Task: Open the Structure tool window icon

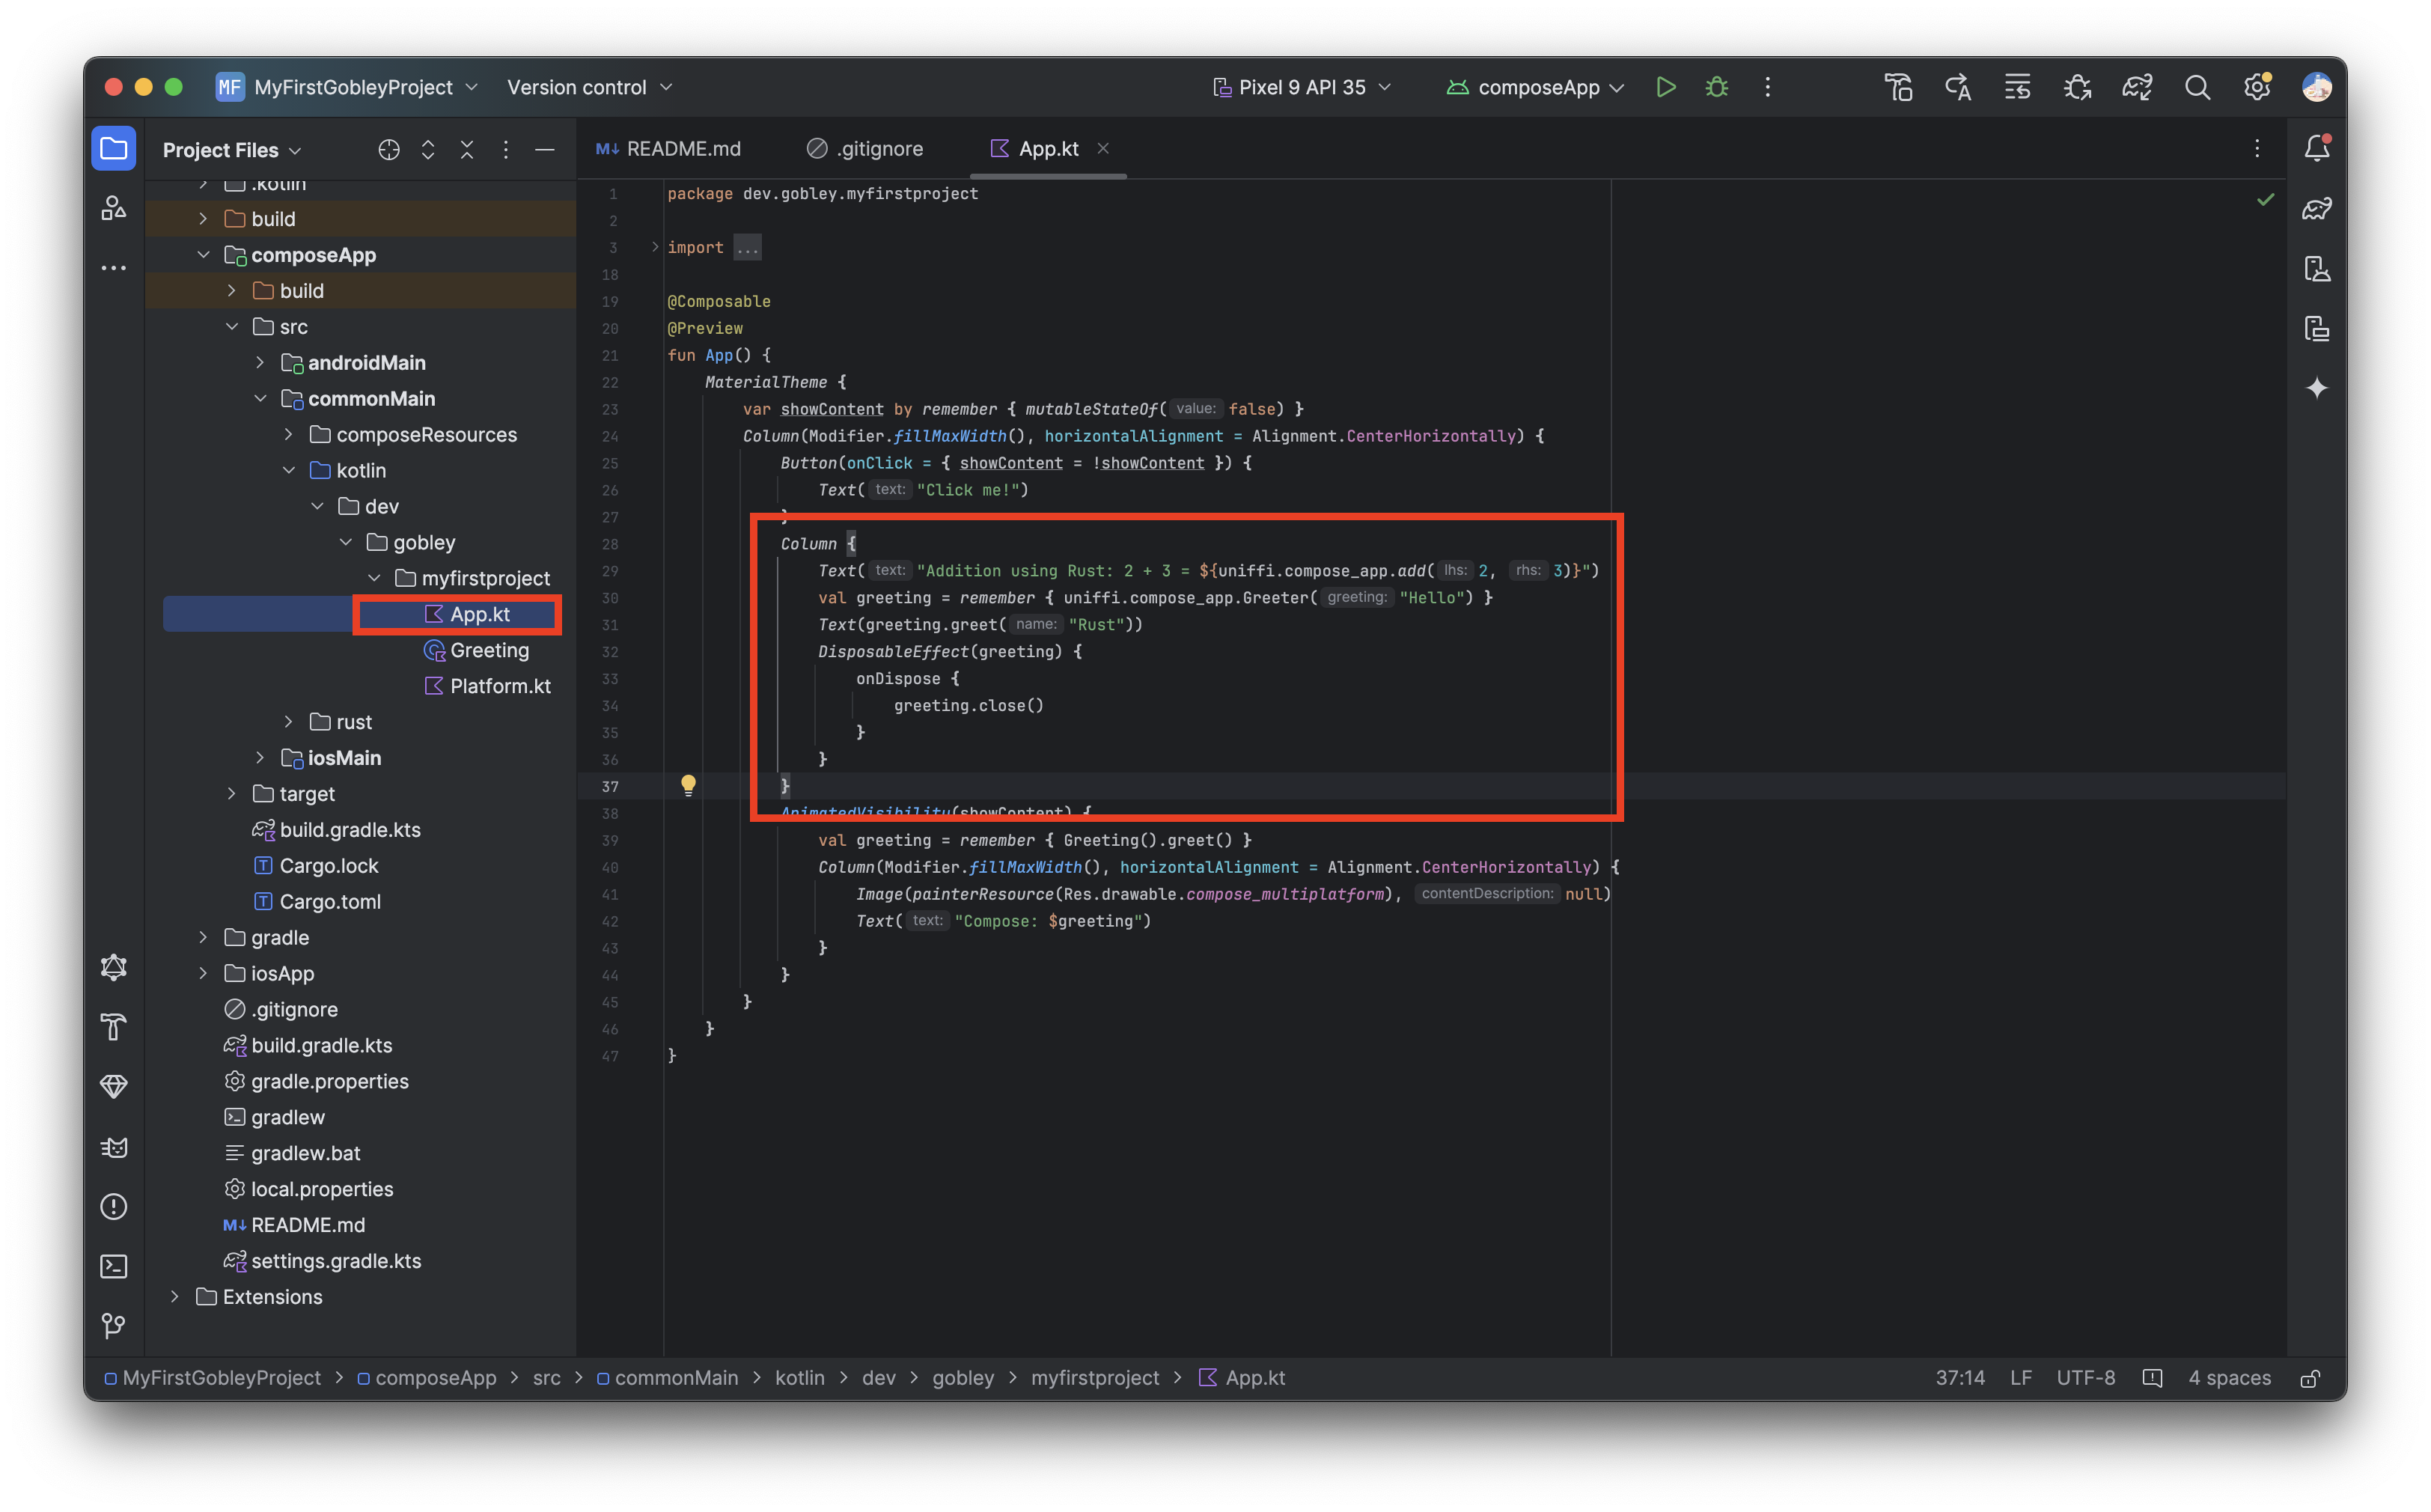Action: [x=114, y=208]
